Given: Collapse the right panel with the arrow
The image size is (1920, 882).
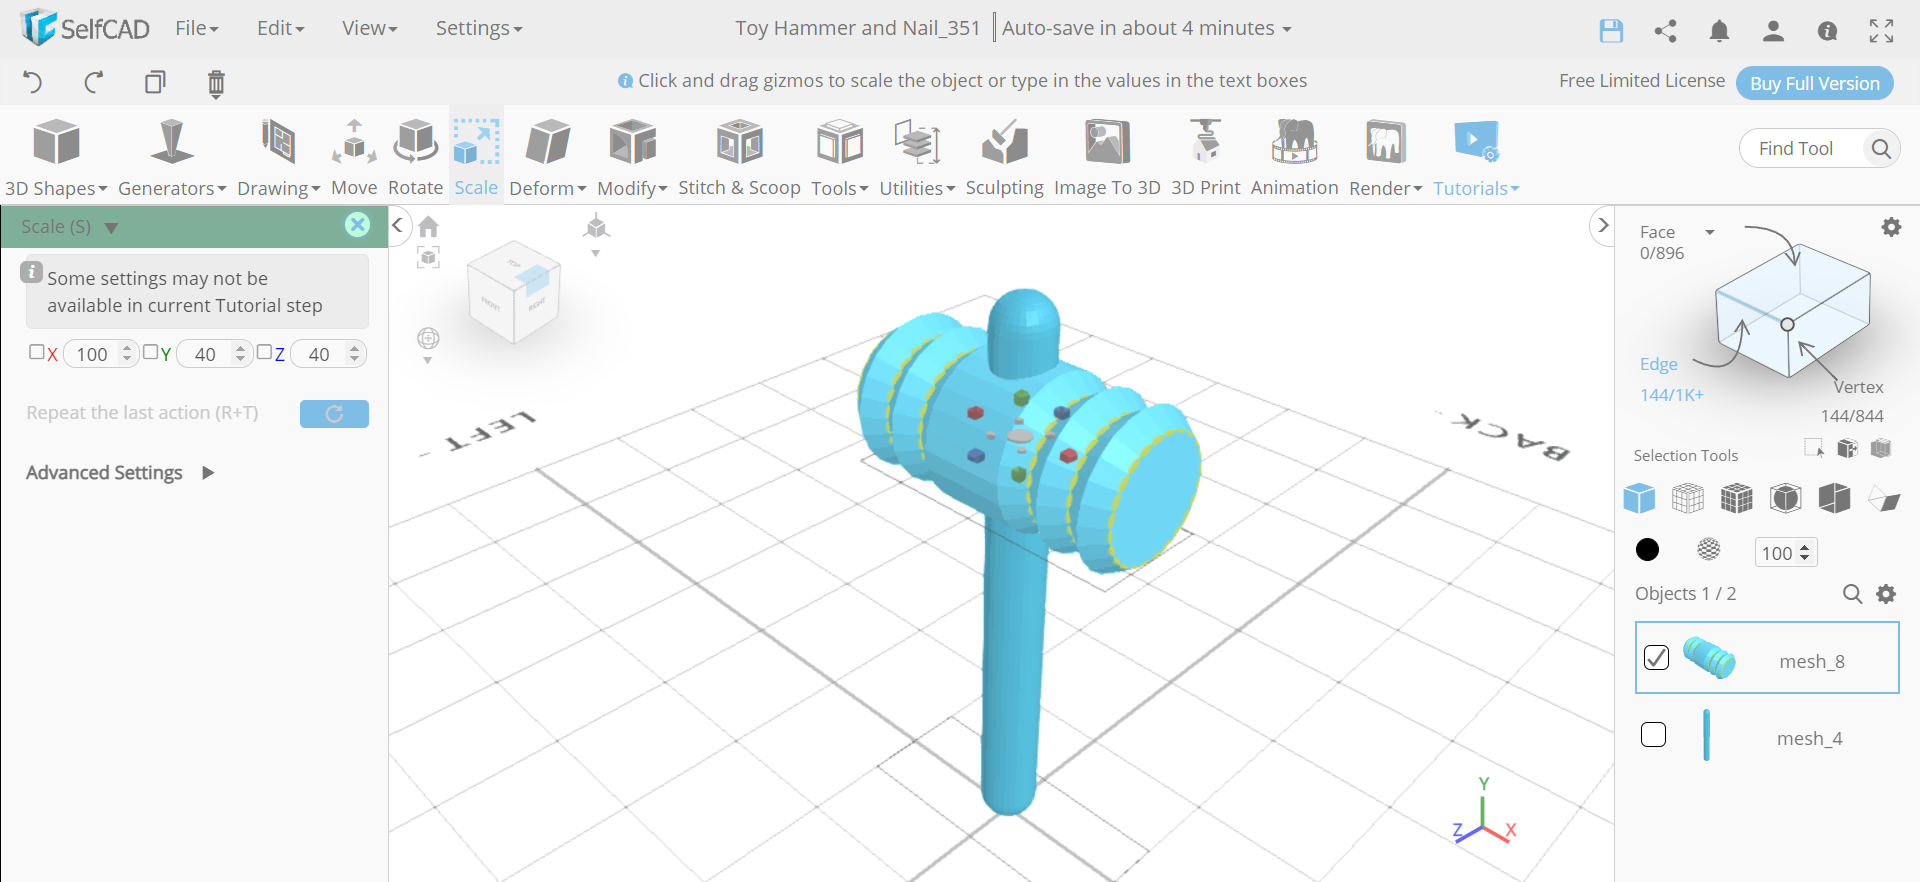Looking at the screenshot, I should 1602,225.
